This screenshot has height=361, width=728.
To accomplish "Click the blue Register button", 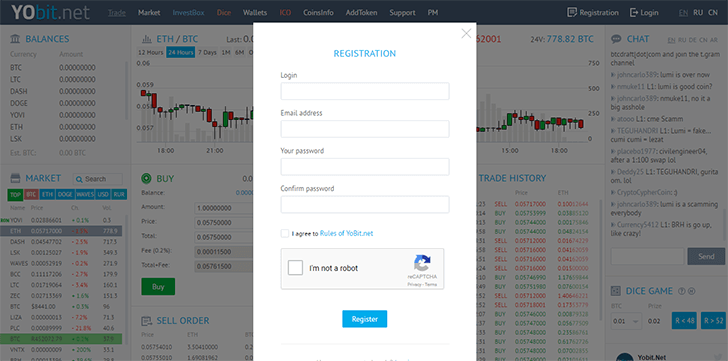I will coord(364,319).
